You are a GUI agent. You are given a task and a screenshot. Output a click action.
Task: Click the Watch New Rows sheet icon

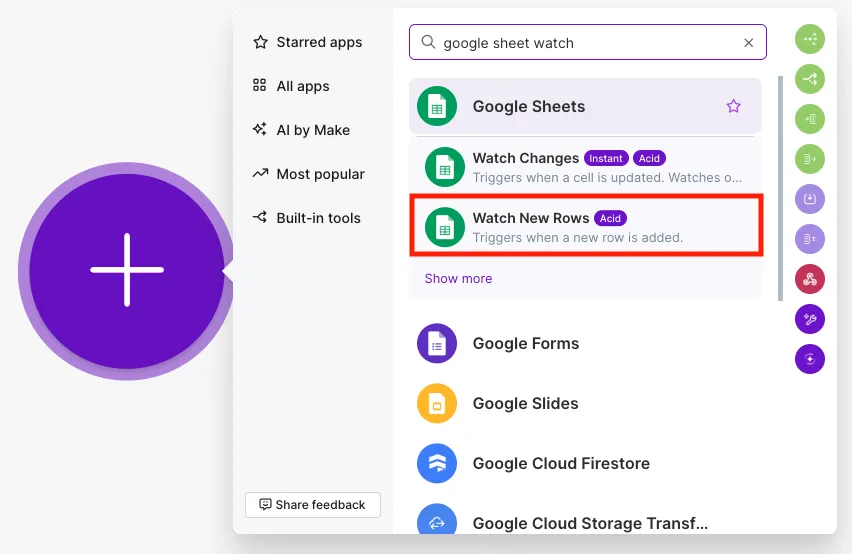[x=445, y=227]
